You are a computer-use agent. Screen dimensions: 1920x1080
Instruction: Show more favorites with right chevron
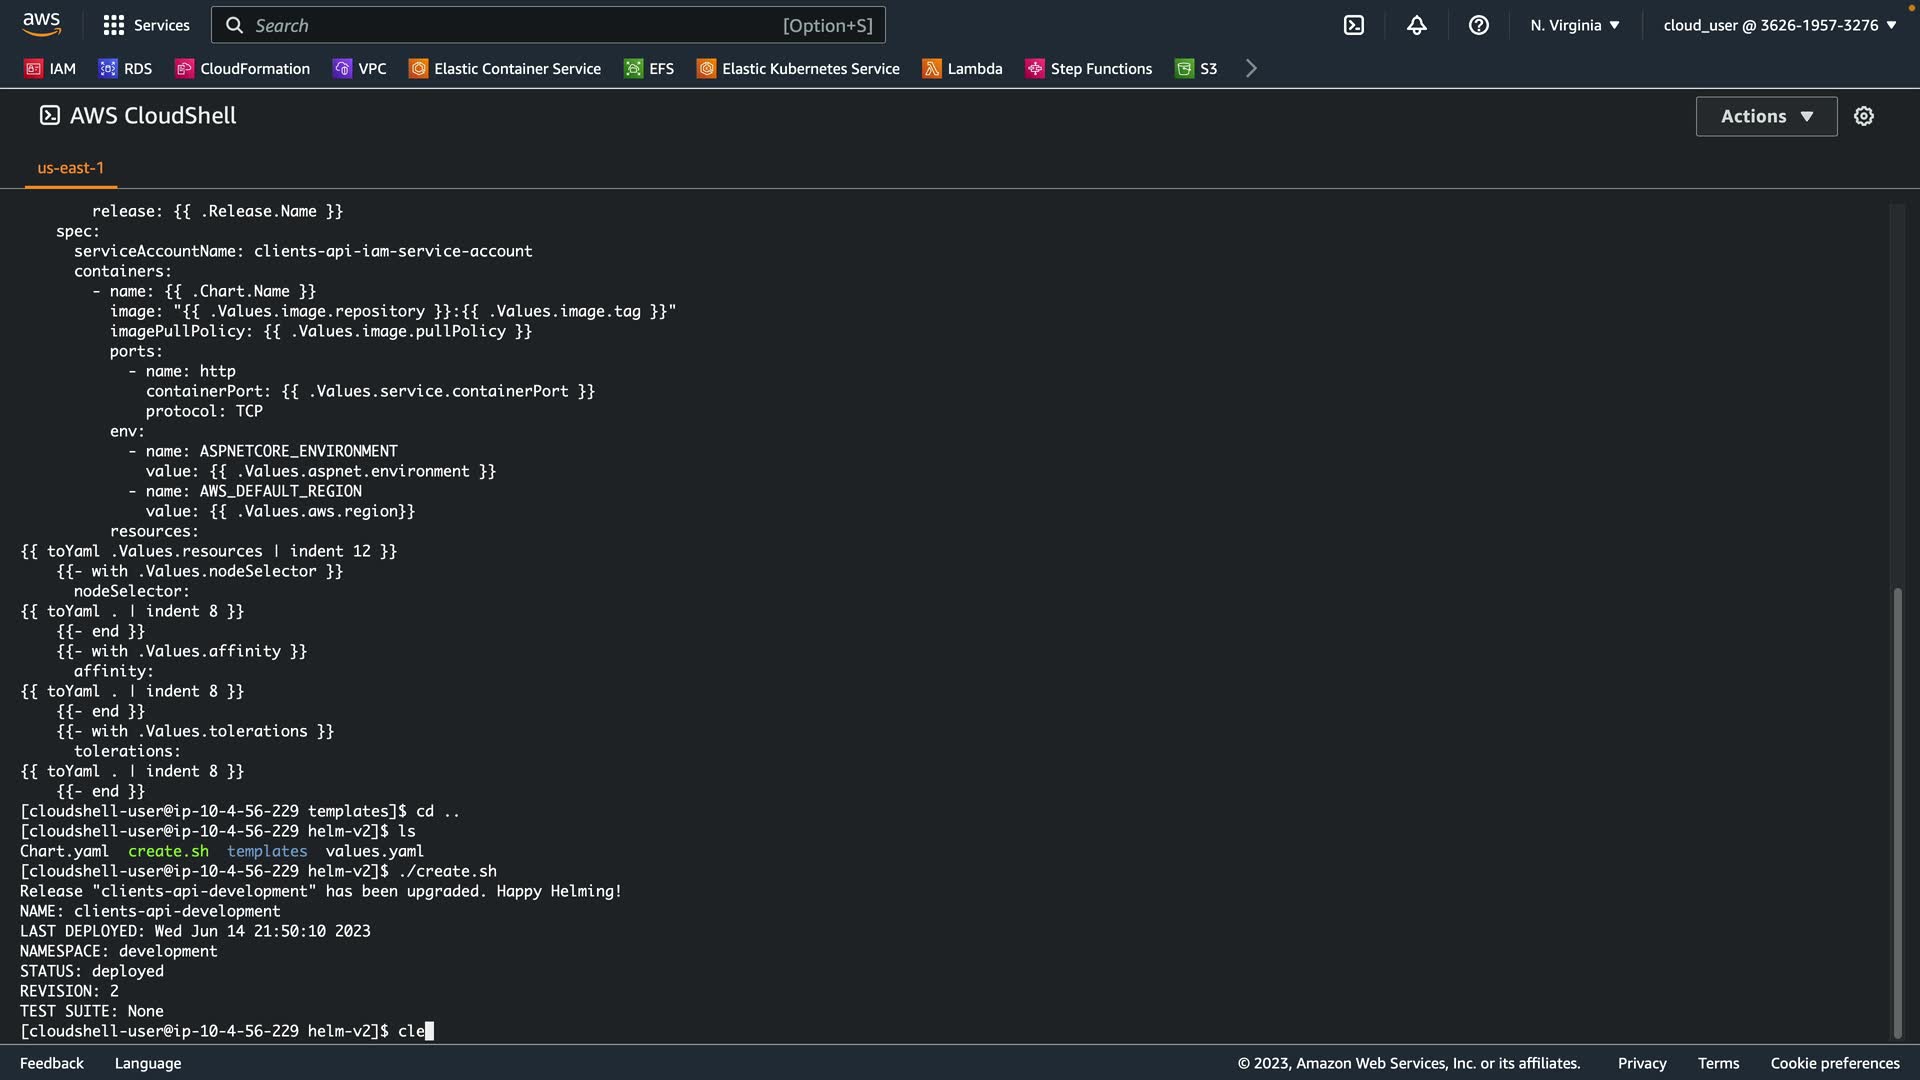click(1251, 68)
